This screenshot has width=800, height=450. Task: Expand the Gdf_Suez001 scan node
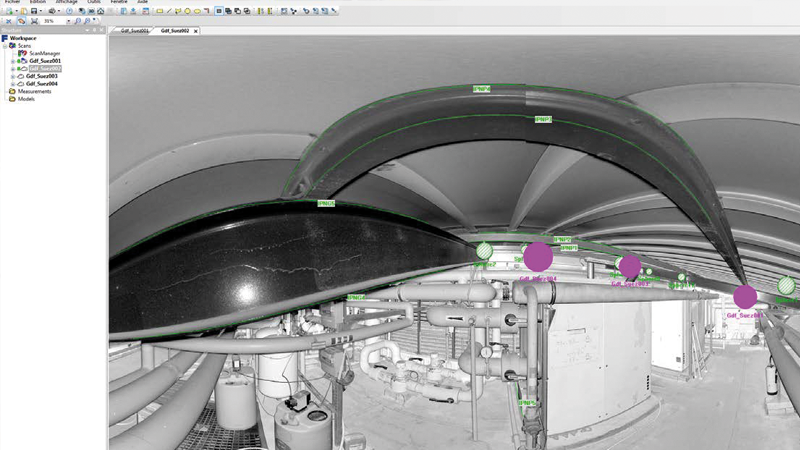click(13, 61)
